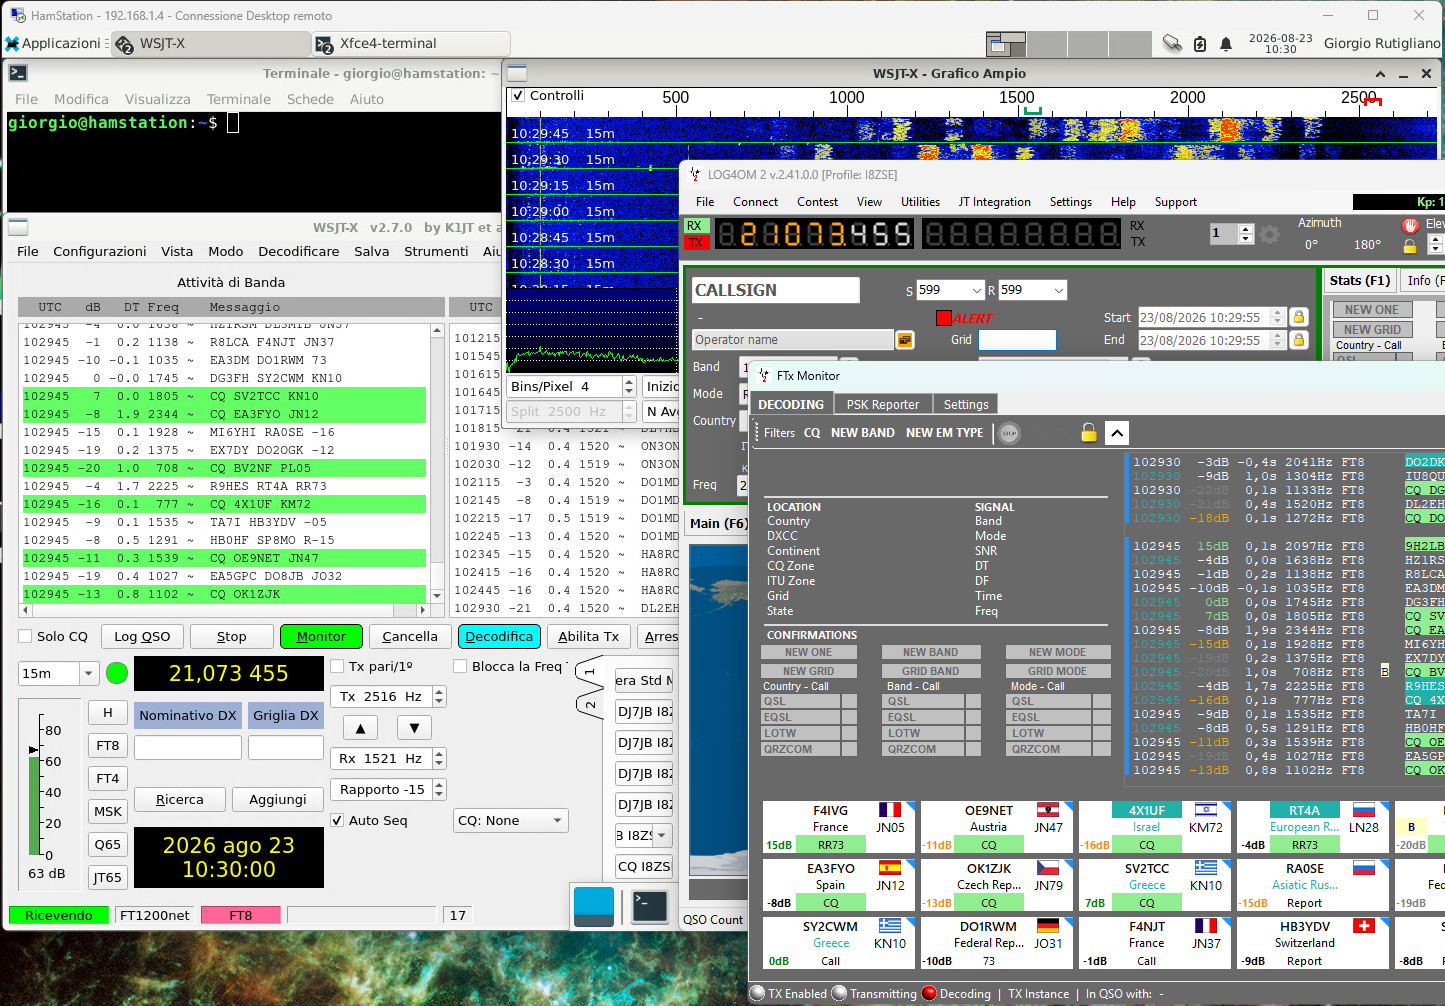Viewport: 1445px width, 1006px height.
Task: Click the Start date-time spinner arrows
Action: 1277,317
